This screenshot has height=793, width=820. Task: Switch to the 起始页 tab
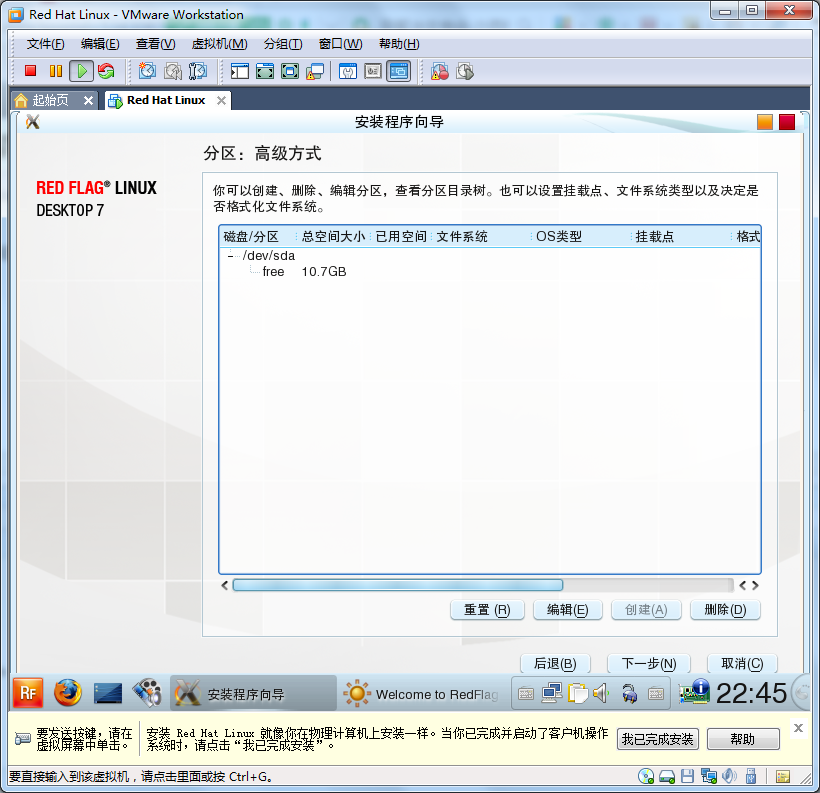[50, 100]
